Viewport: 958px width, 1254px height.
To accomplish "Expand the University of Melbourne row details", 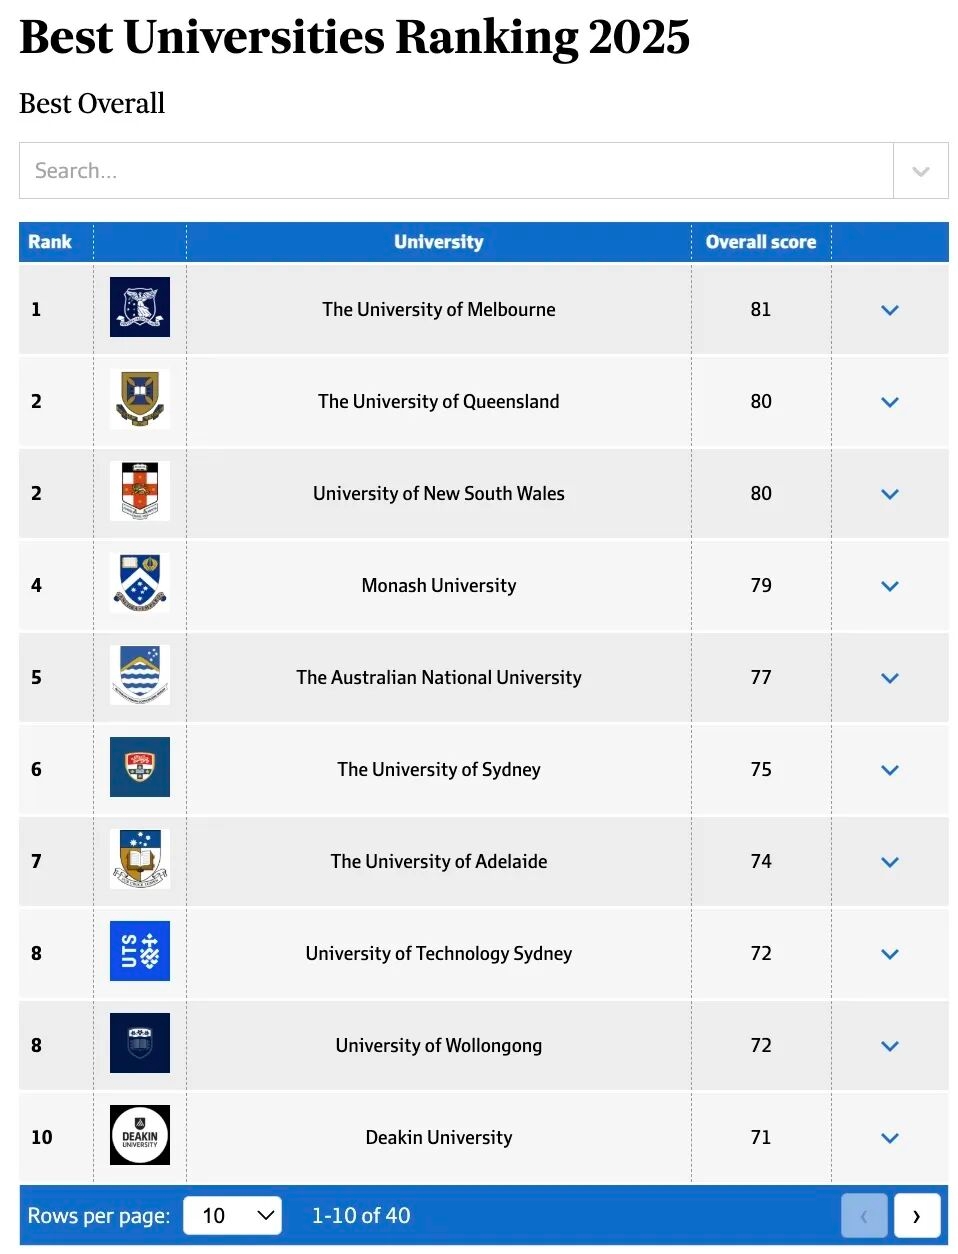I will pyautogui.click(x=890, y=310).
